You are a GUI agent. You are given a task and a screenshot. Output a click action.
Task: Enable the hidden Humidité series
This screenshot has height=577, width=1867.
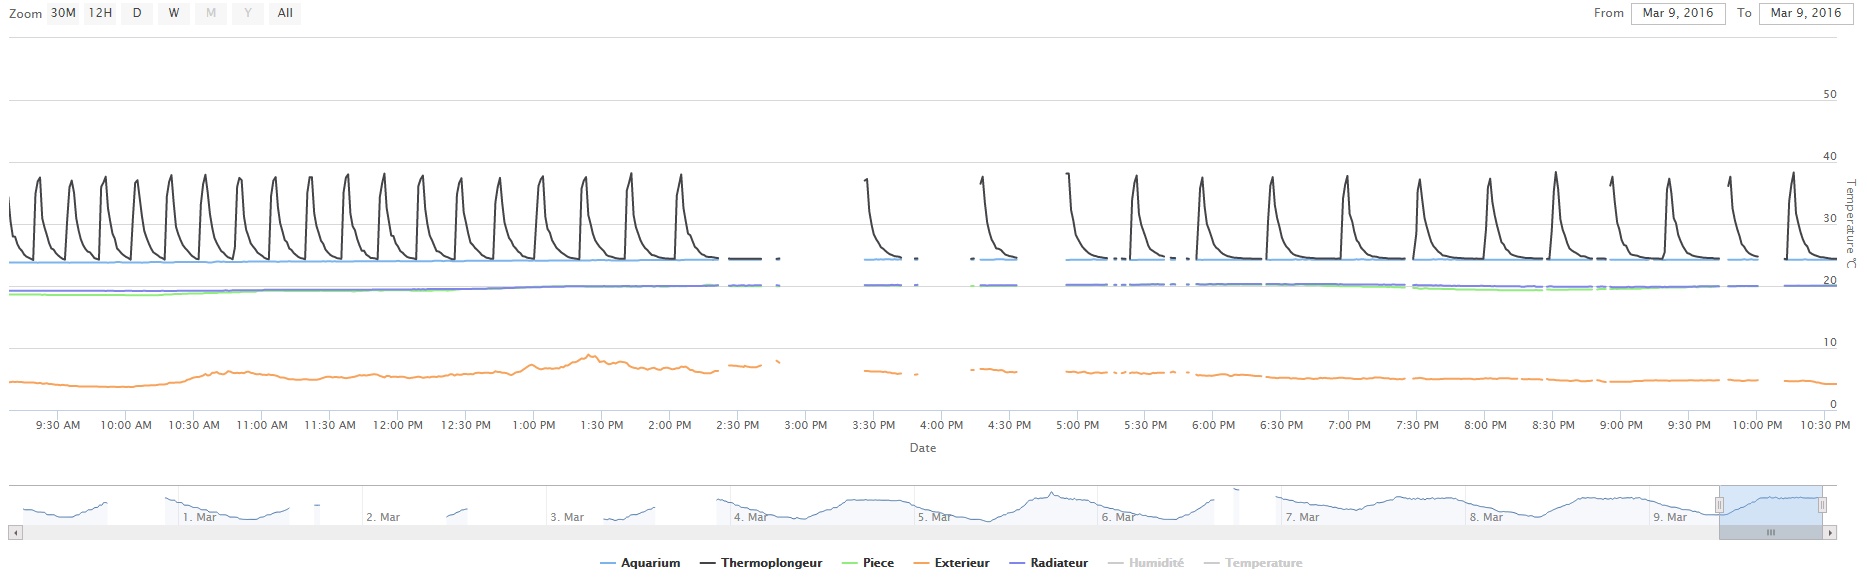[1146, 563]
